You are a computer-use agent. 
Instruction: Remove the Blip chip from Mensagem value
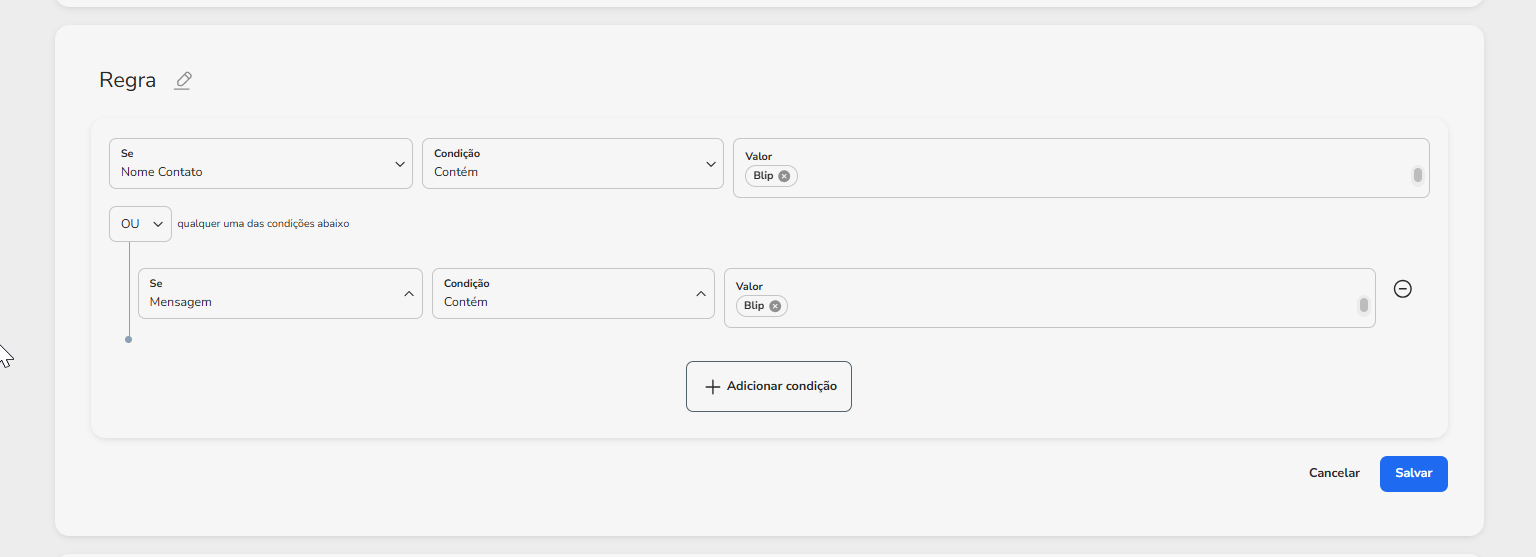click(775, 306)
